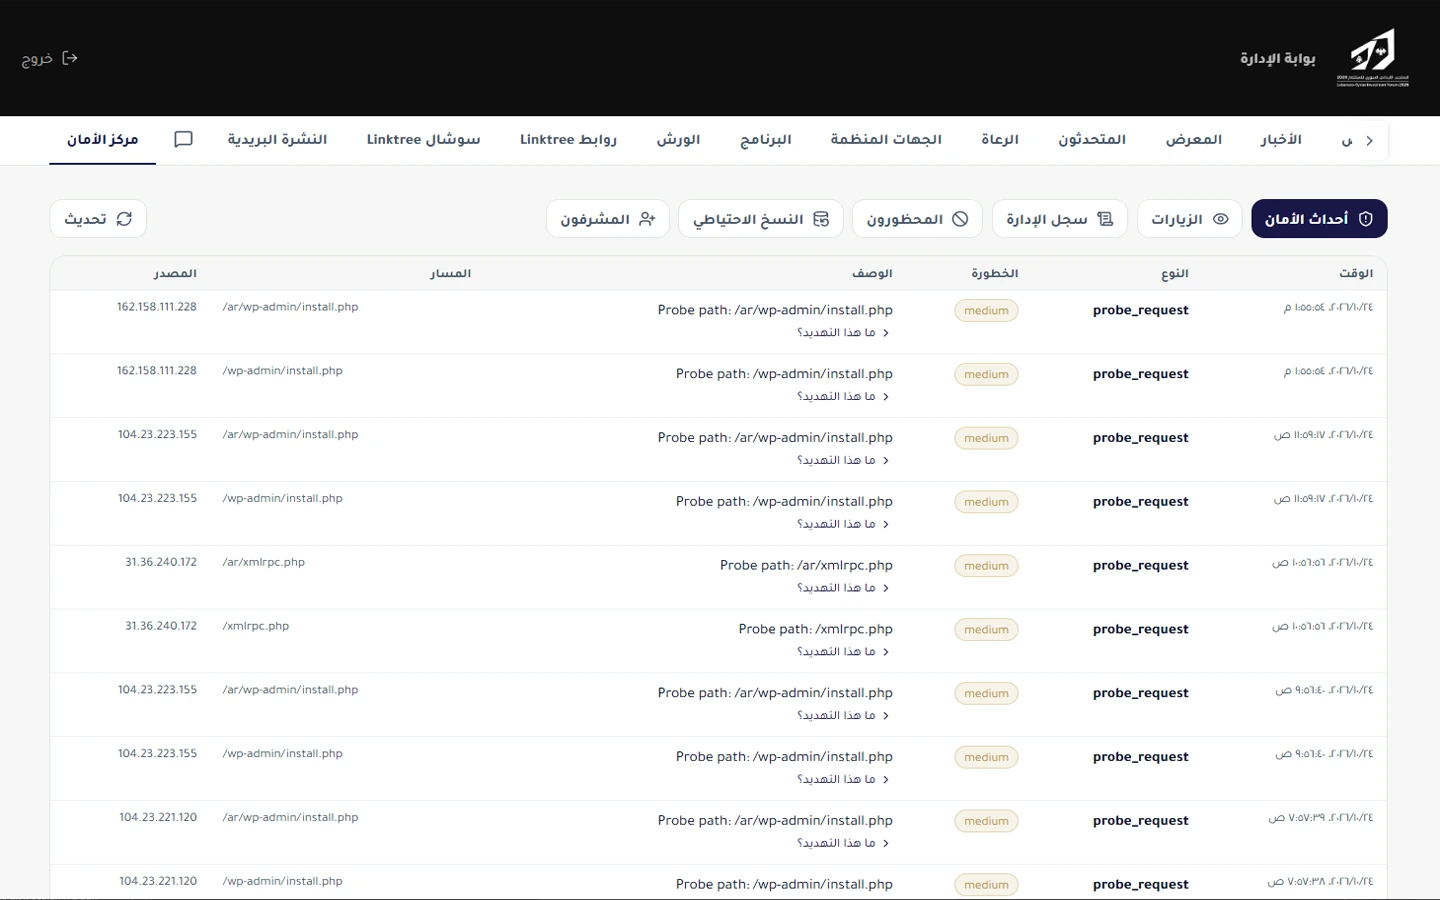Open the سجل الإدارة admin log

1060,219
